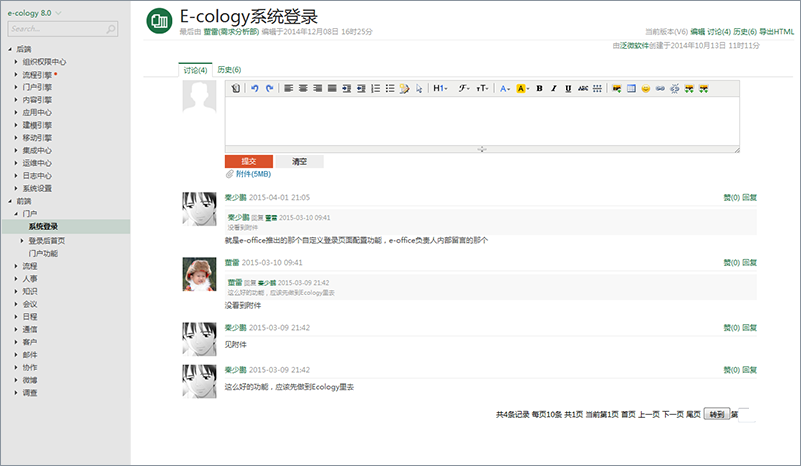This screenshot has width=801, height=466.
Task: Click 导出HTML link in header
Action: pos(776,32)
